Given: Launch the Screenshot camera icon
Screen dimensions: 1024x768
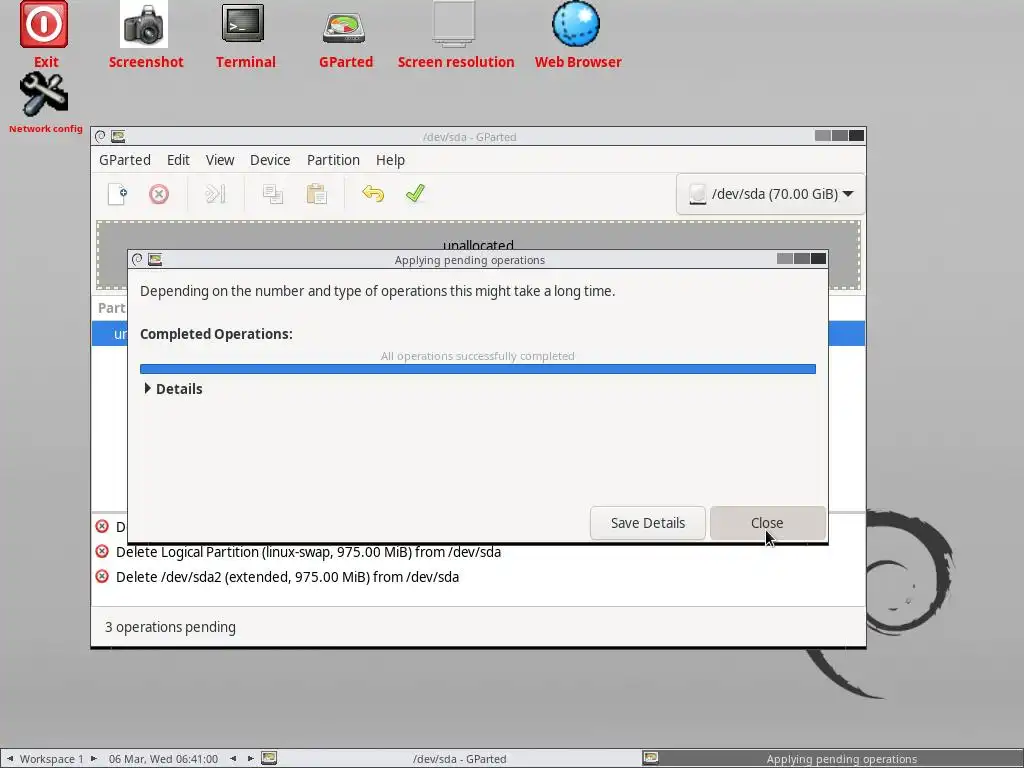Looking at the screenshot, I should [x=144, y=25].
